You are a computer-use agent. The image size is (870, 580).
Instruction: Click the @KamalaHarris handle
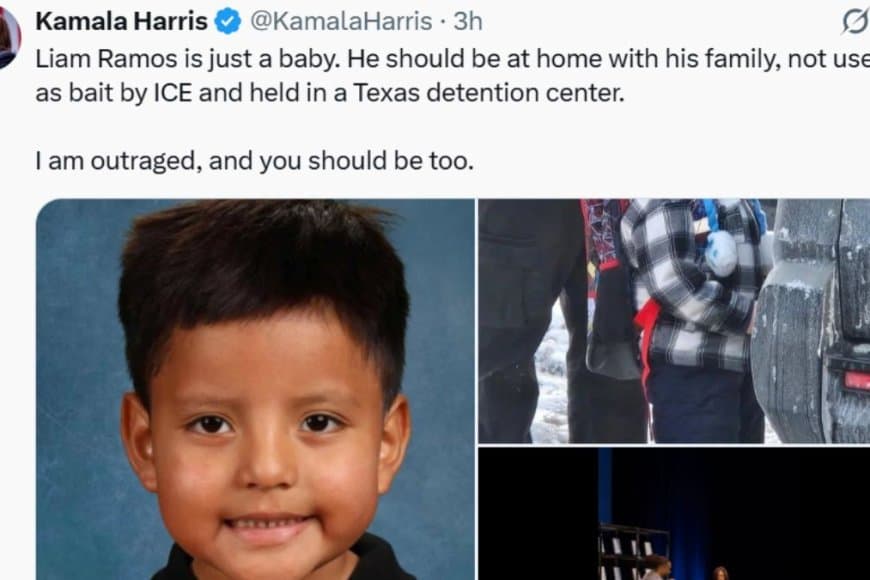341,22
